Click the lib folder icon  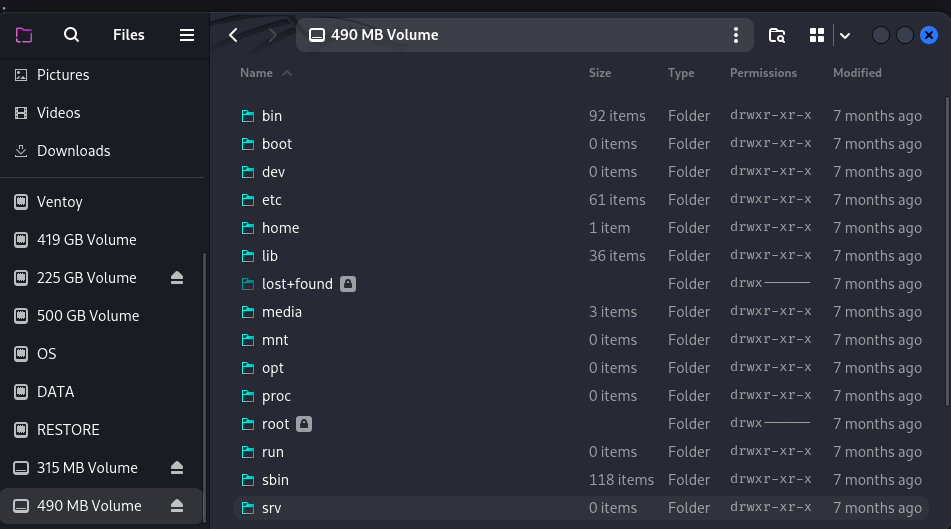247,256
